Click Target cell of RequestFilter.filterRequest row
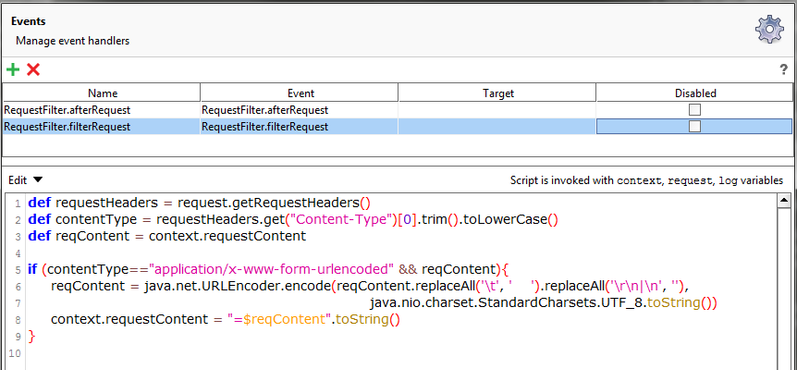797x370 pixels. [497, 127]
